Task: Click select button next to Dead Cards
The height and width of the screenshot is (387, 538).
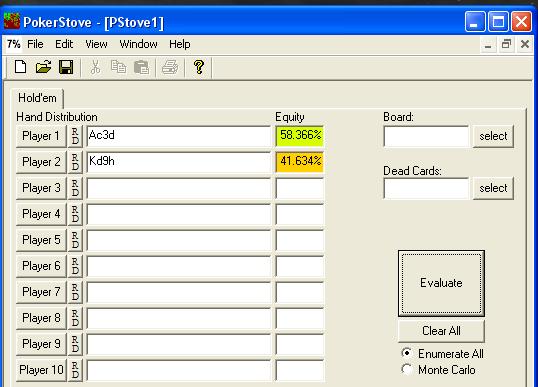Action: coord(493,188)
